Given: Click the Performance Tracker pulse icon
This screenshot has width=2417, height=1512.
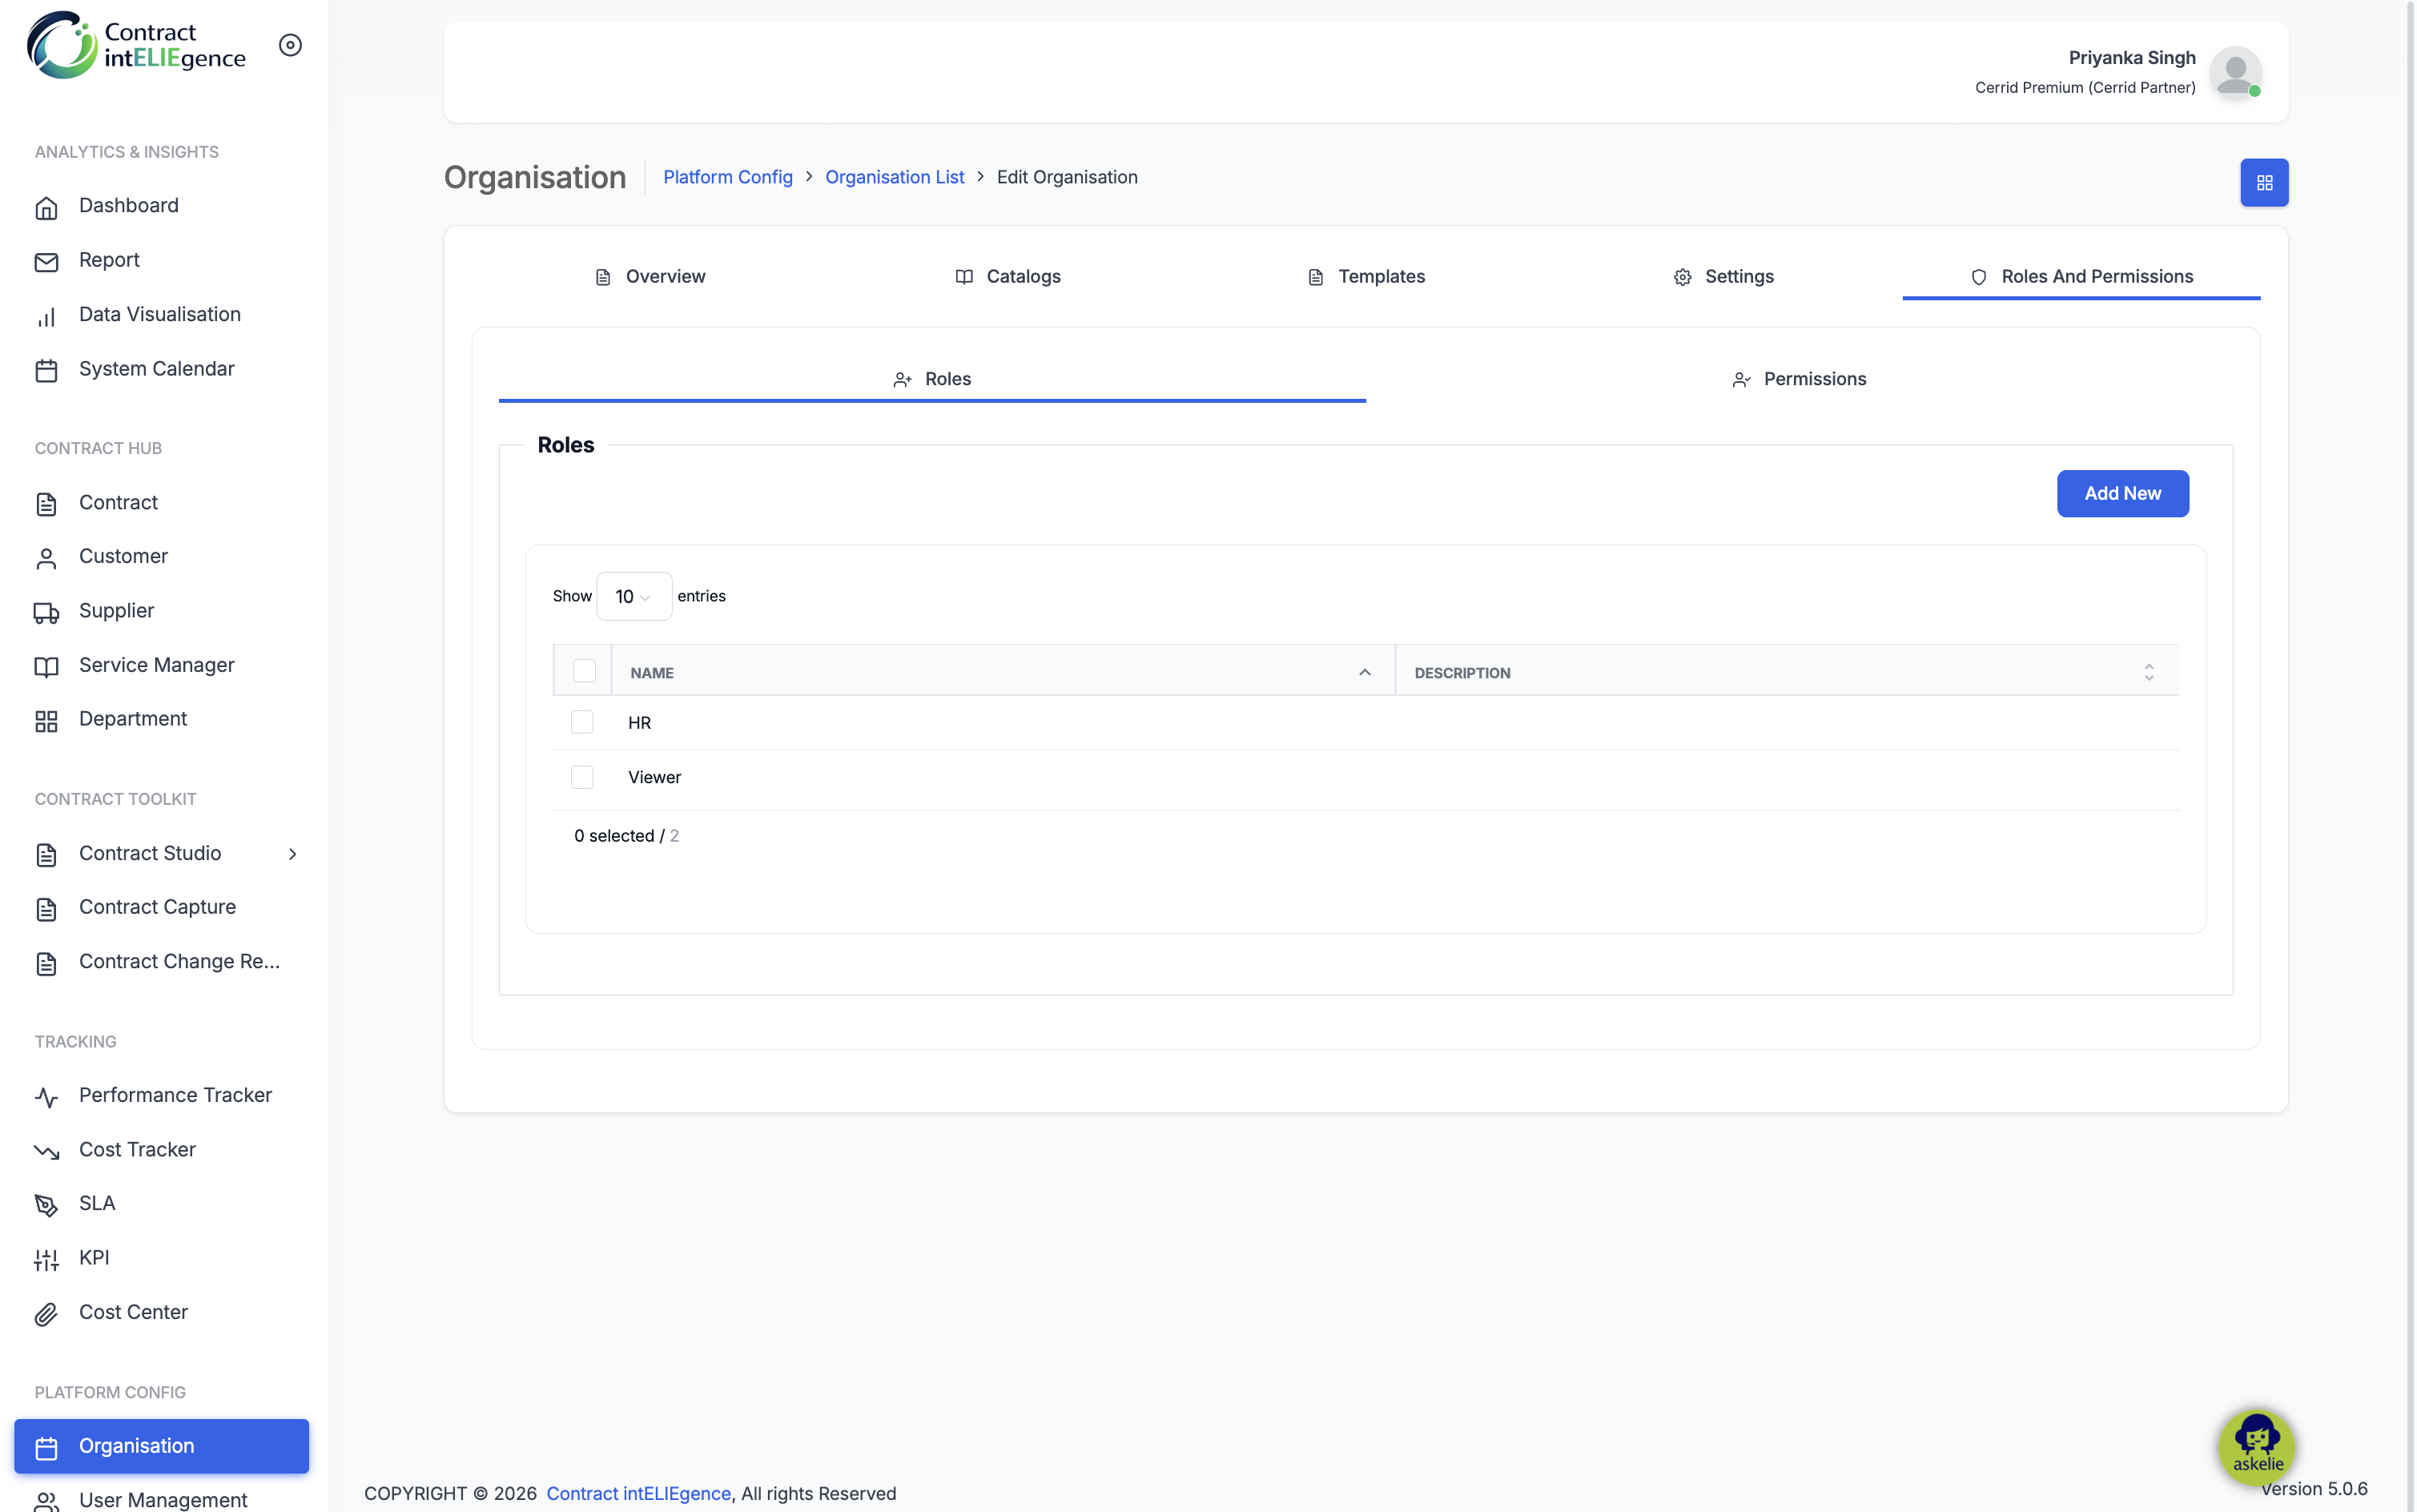Looking at the screenshot, I should (46, 1097).
